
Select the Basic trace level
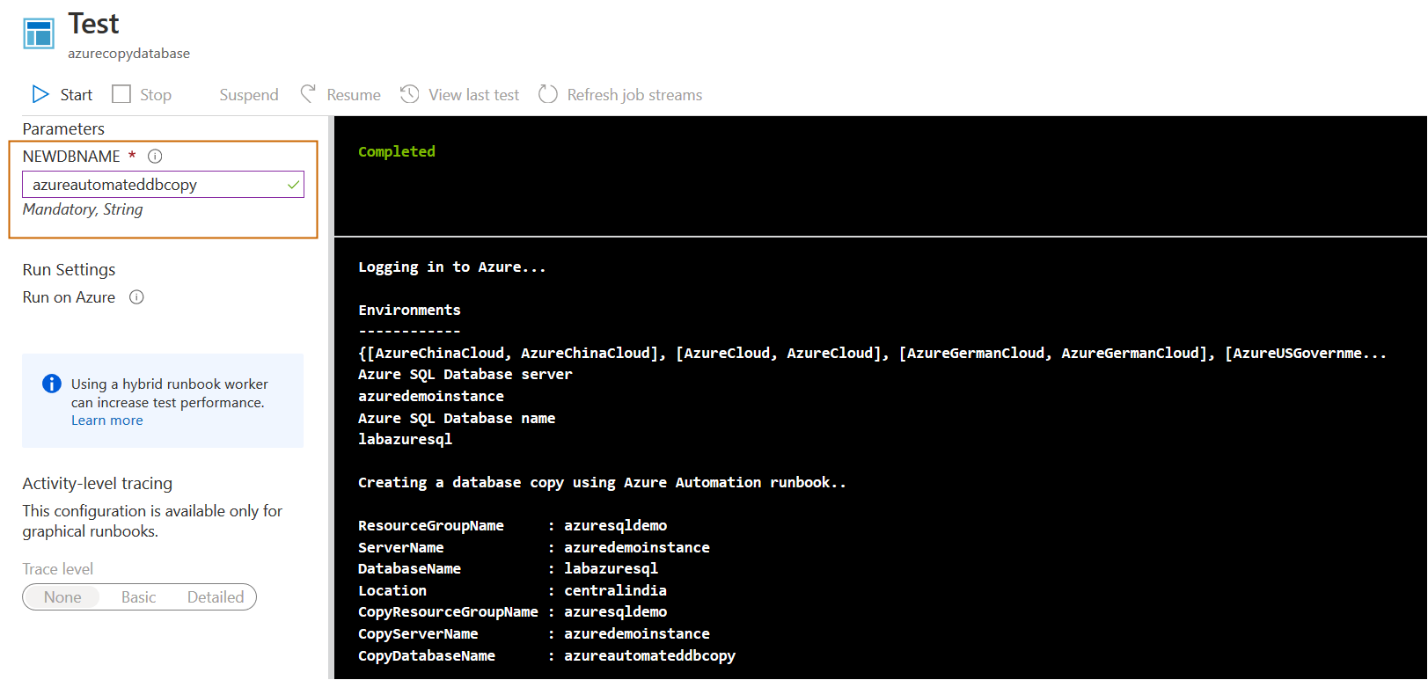tap(138, 597)
